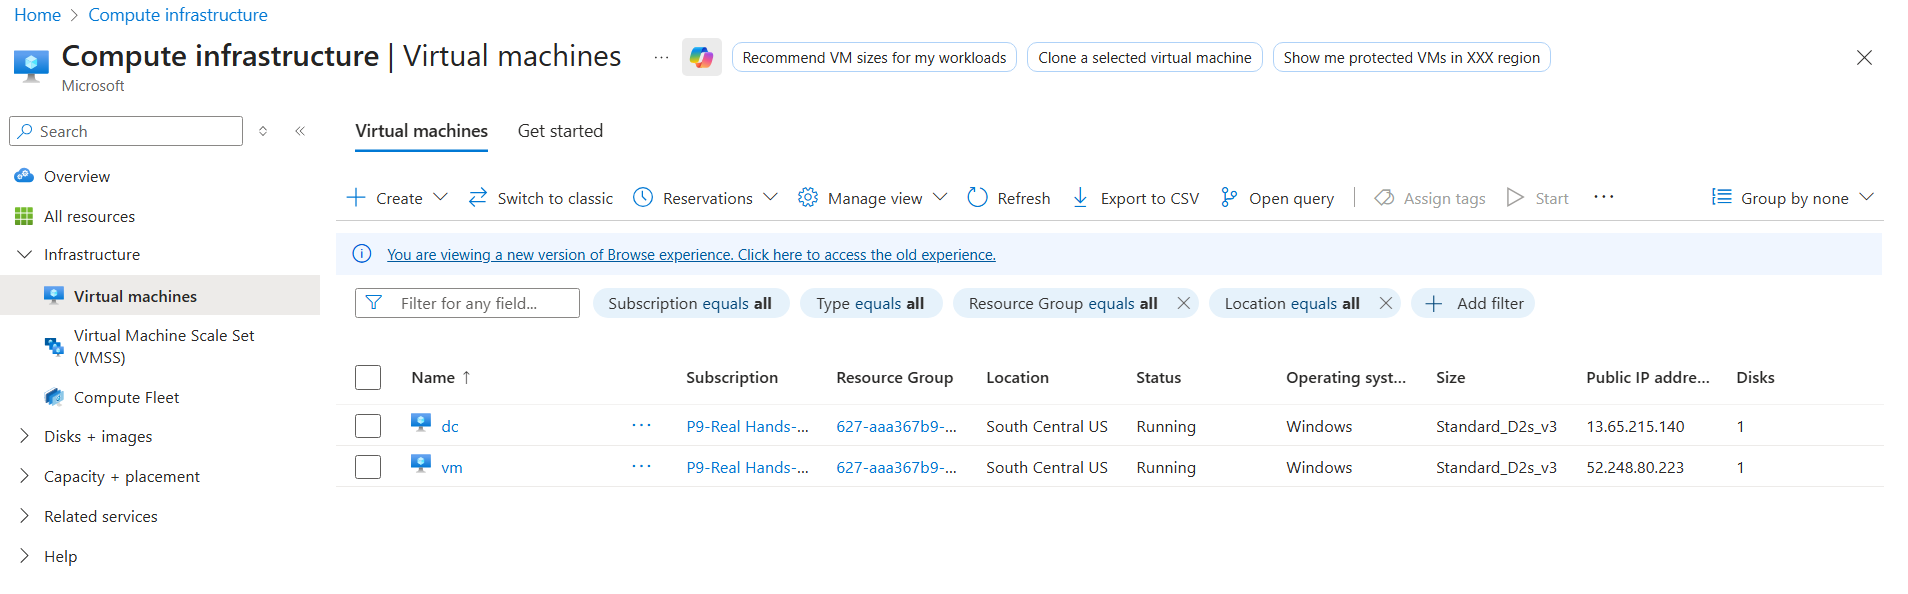Screen dimensions: 1908x594
Task: Open the Group by none dropdown
Action: tap(1793, 198)
